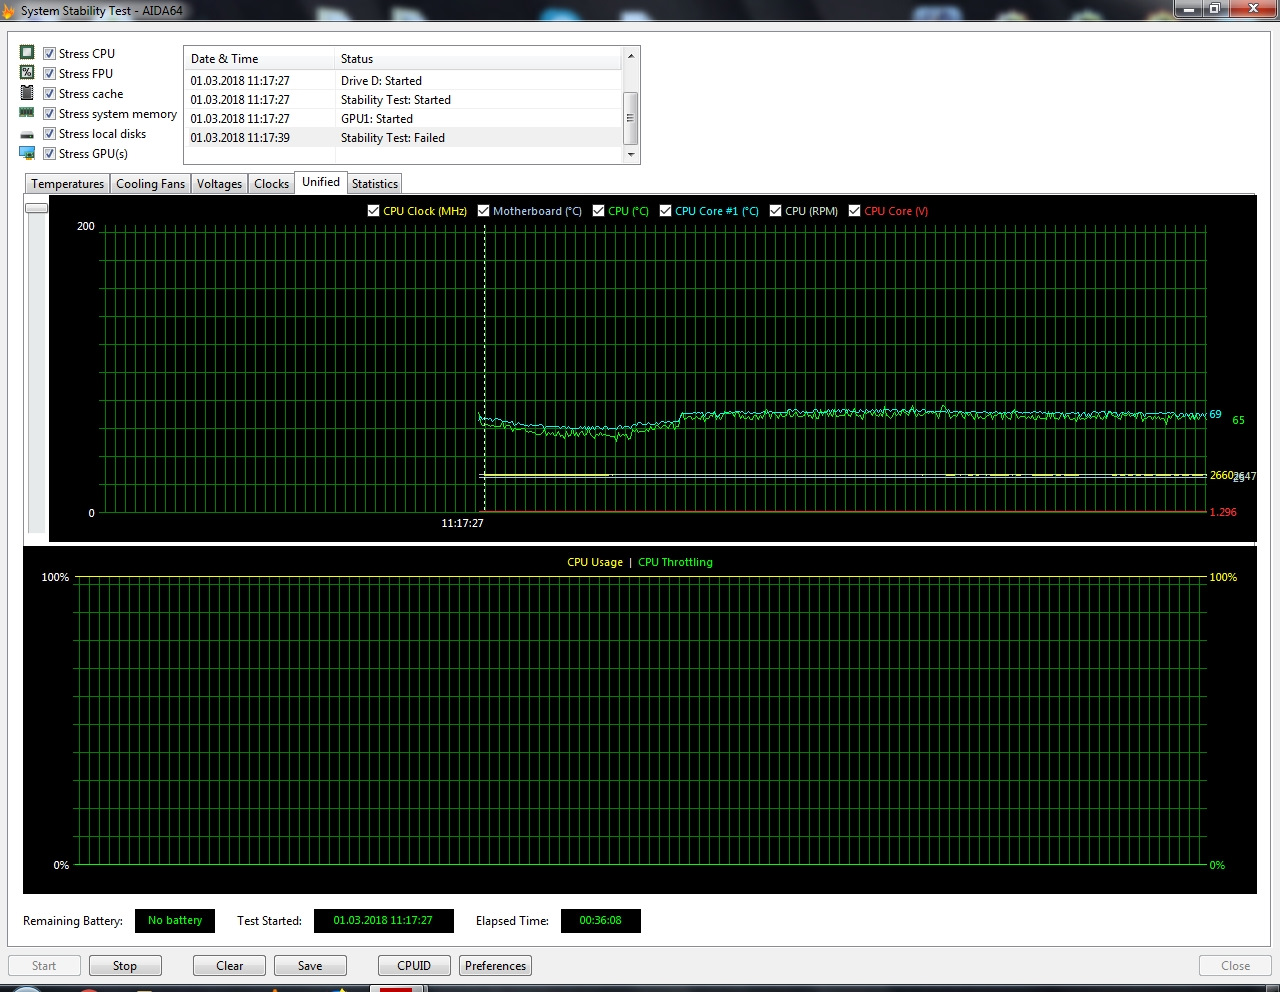Toggle the CPU Clock (MHz) graph checkbox
Screen dimensions: 1280x992
coord(373,211)
